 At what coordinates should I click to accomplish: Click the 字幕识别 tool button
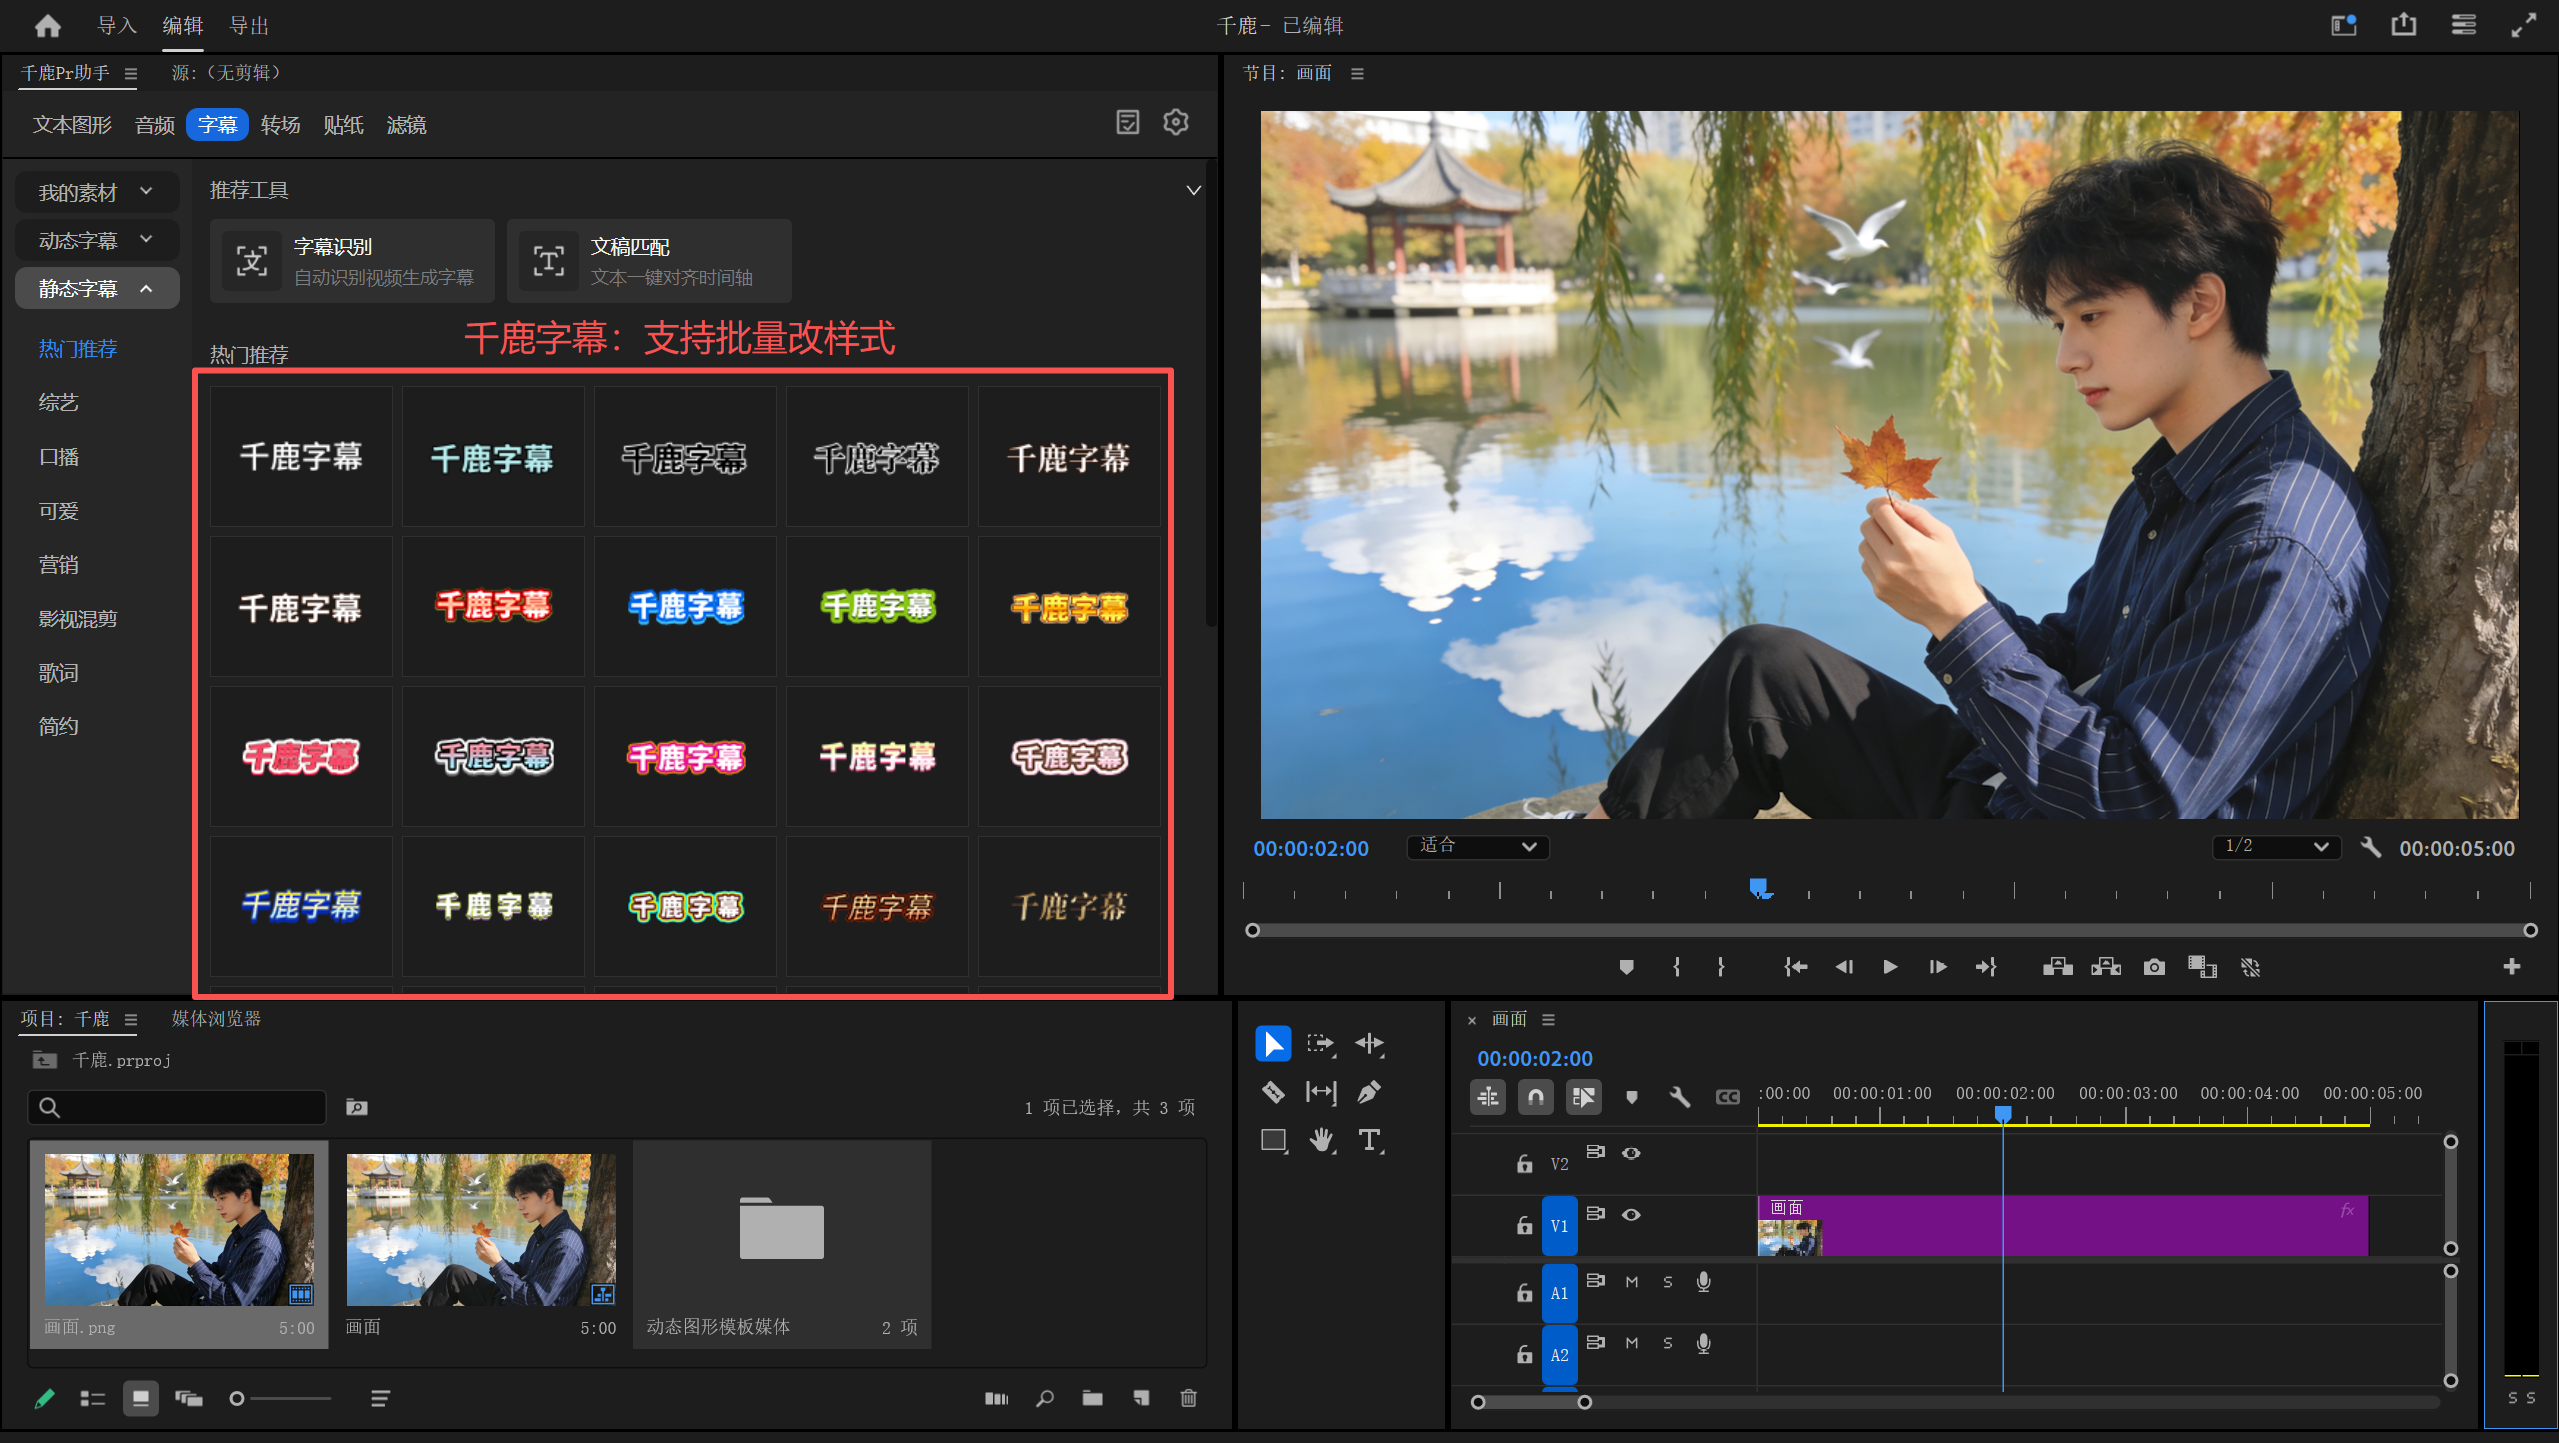(352, 261)
